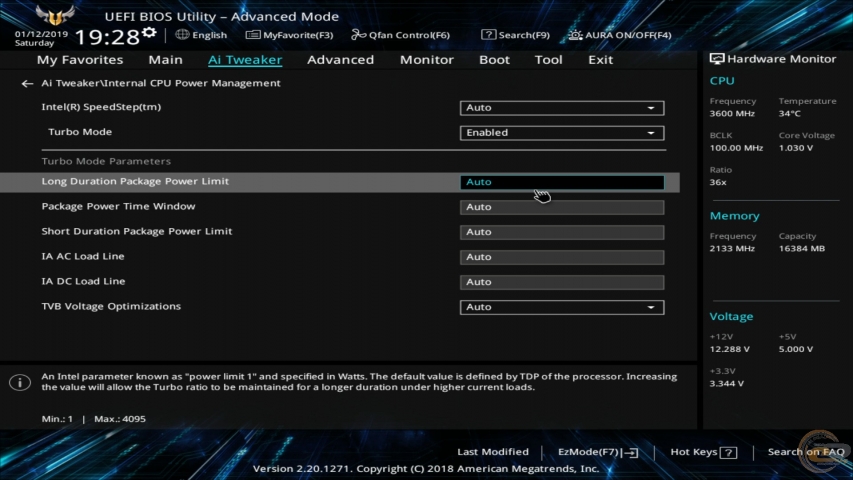Click the Core Voltage value 1.030 V
Image resolution: width=853 pixels, height=480 pixels.
[x=795, y=148]
